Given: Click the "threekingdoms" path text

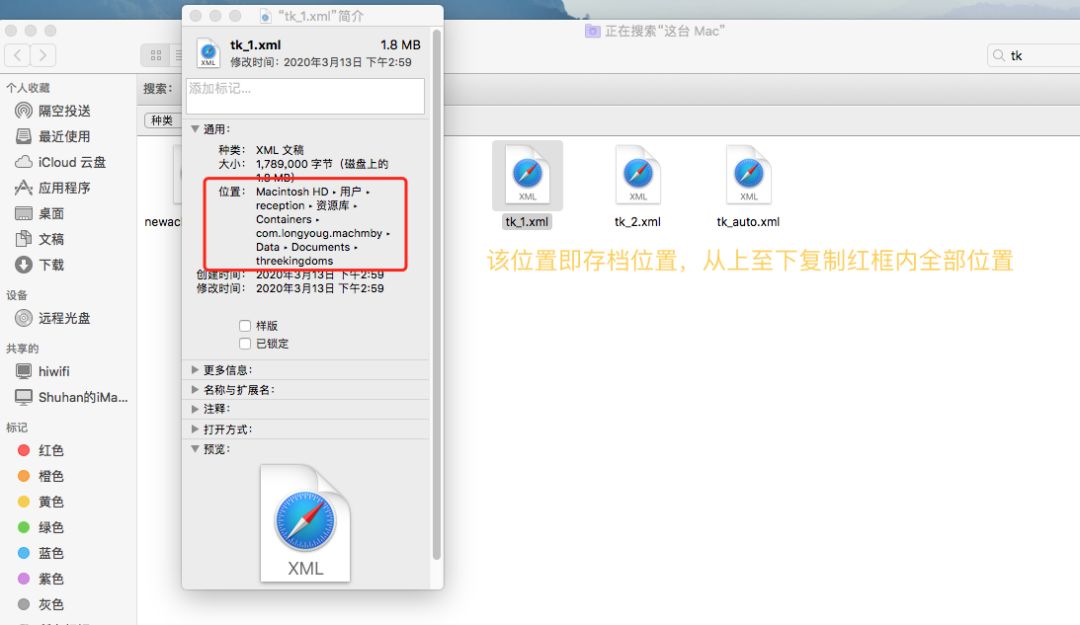Looking at the screenshot, I should [x=294, y=260].
